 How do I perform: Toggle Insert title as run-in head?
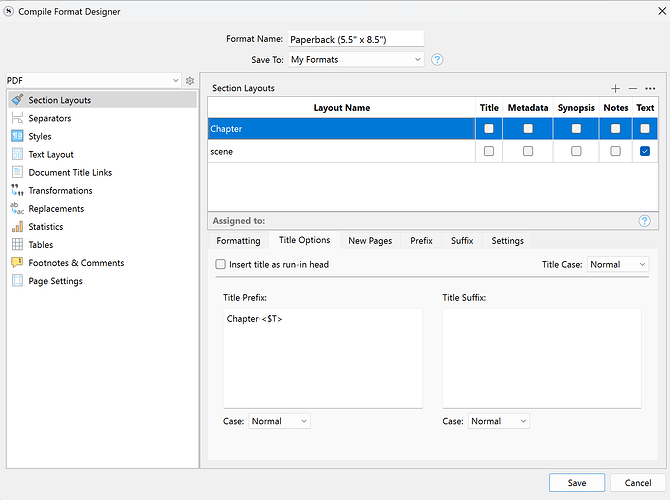pos(220,264)
